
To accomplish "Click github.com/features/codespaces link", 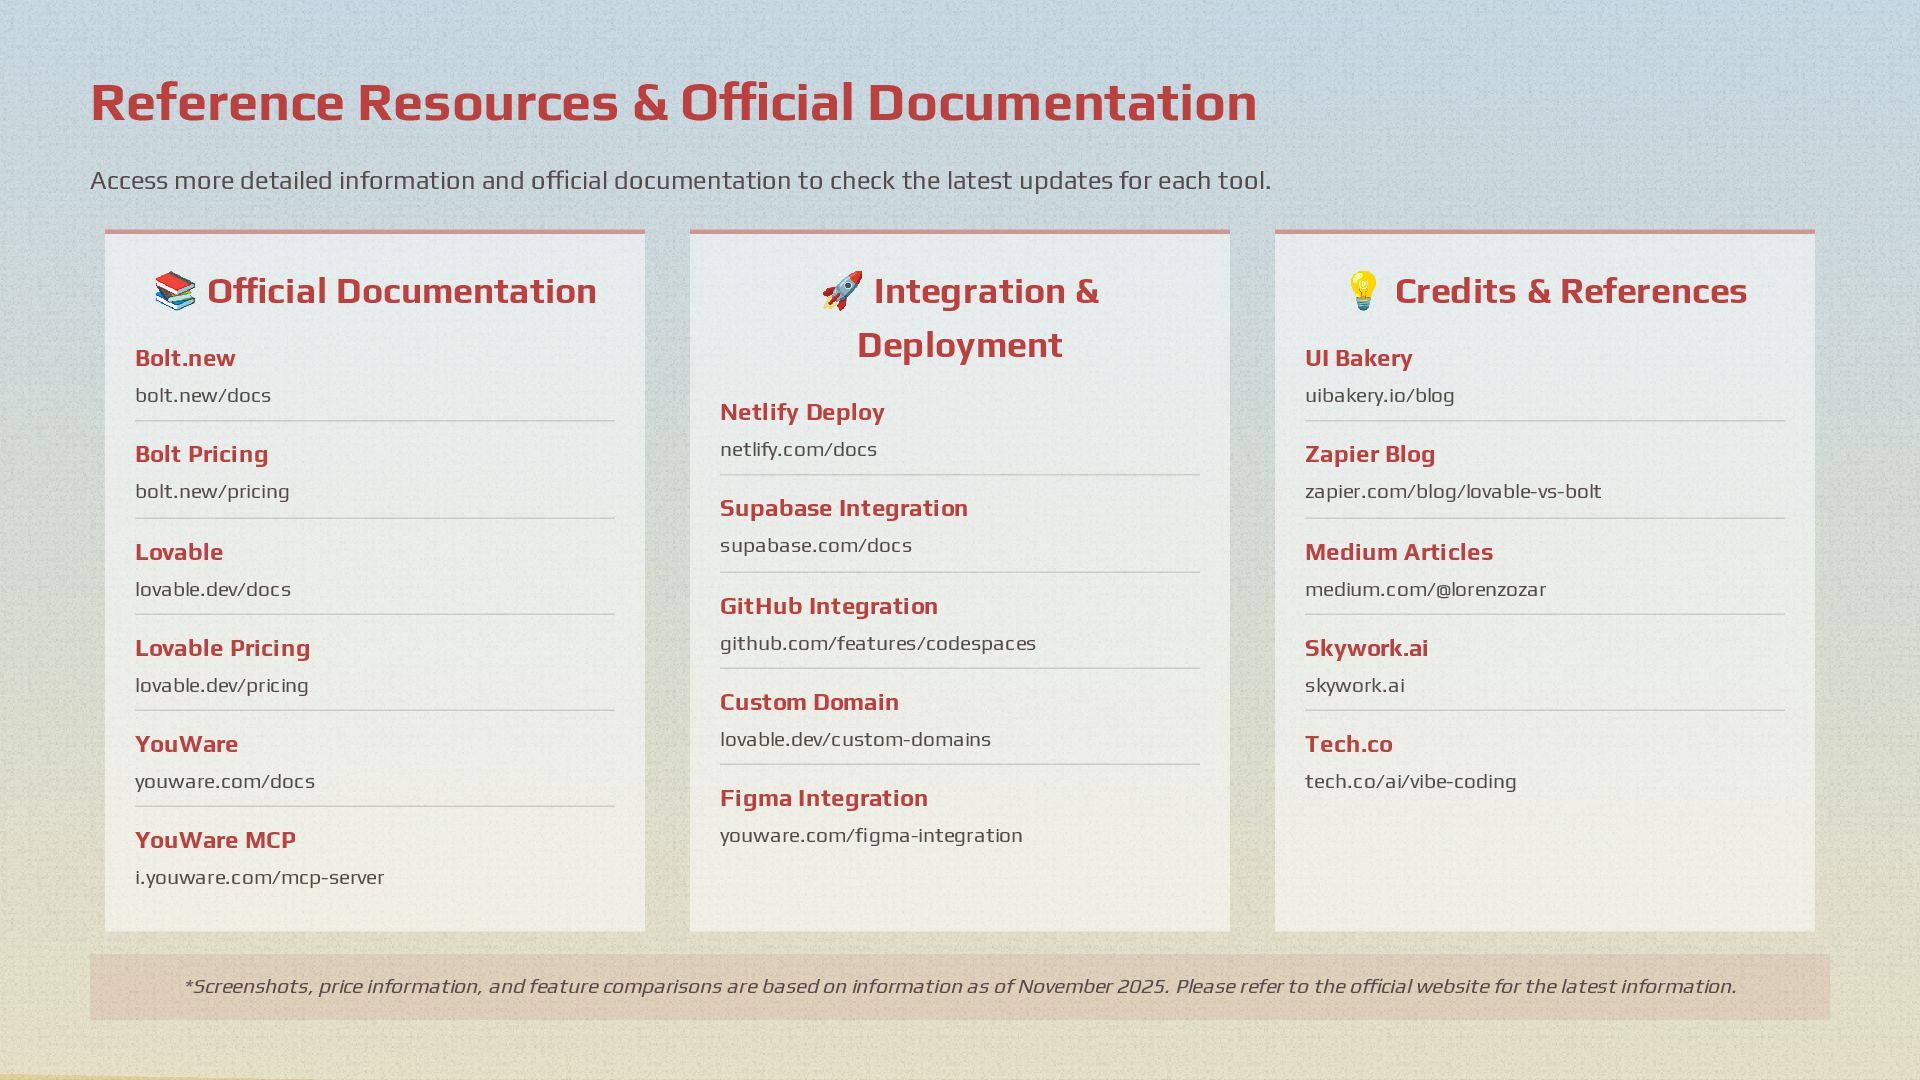I will 878,644.
